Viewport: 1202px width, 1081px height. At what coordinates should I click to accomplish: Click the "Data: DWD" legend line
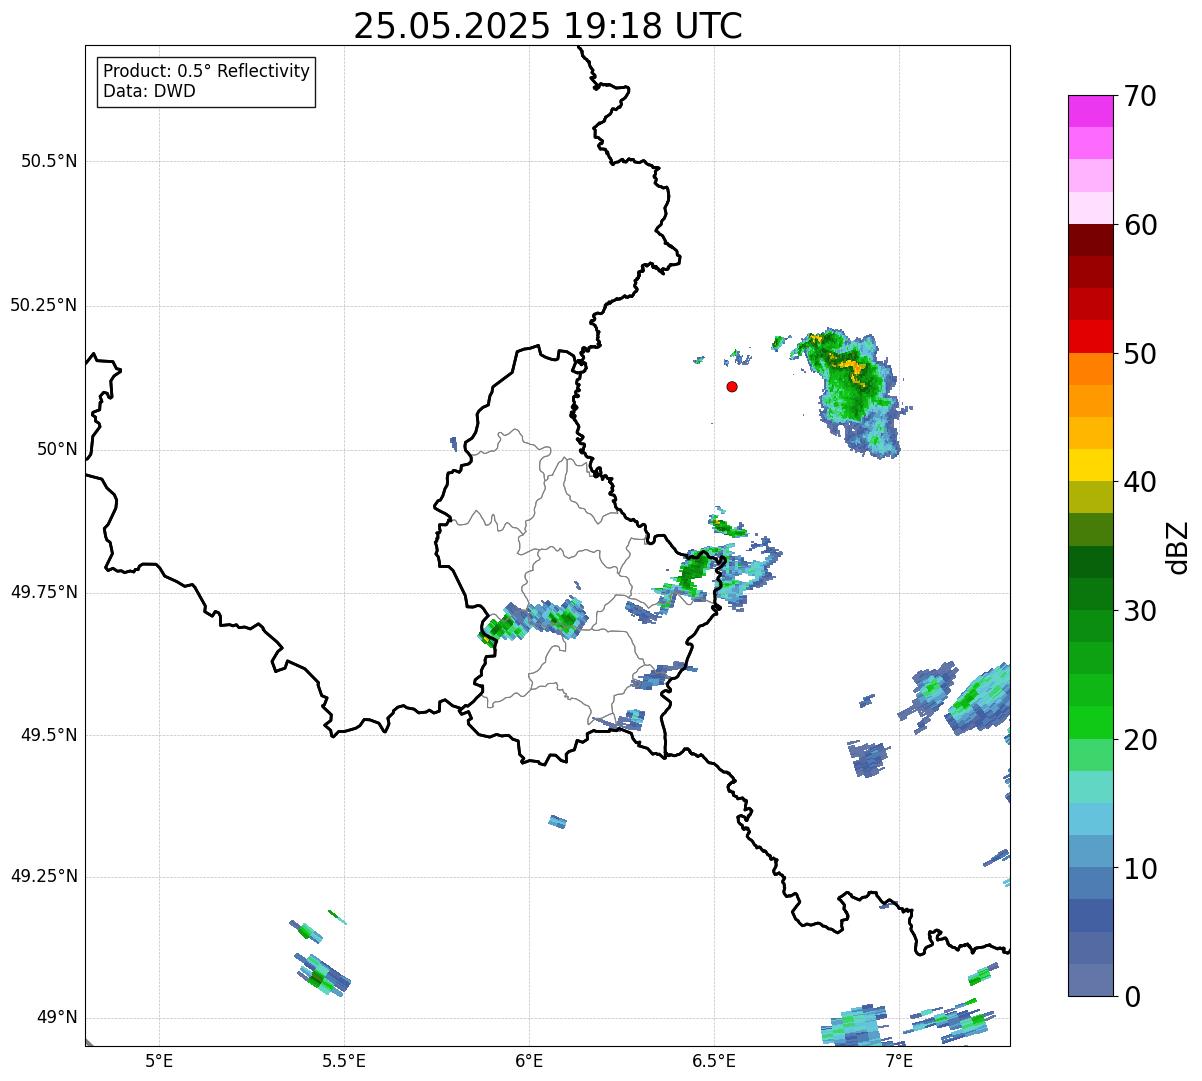(149, 91)
